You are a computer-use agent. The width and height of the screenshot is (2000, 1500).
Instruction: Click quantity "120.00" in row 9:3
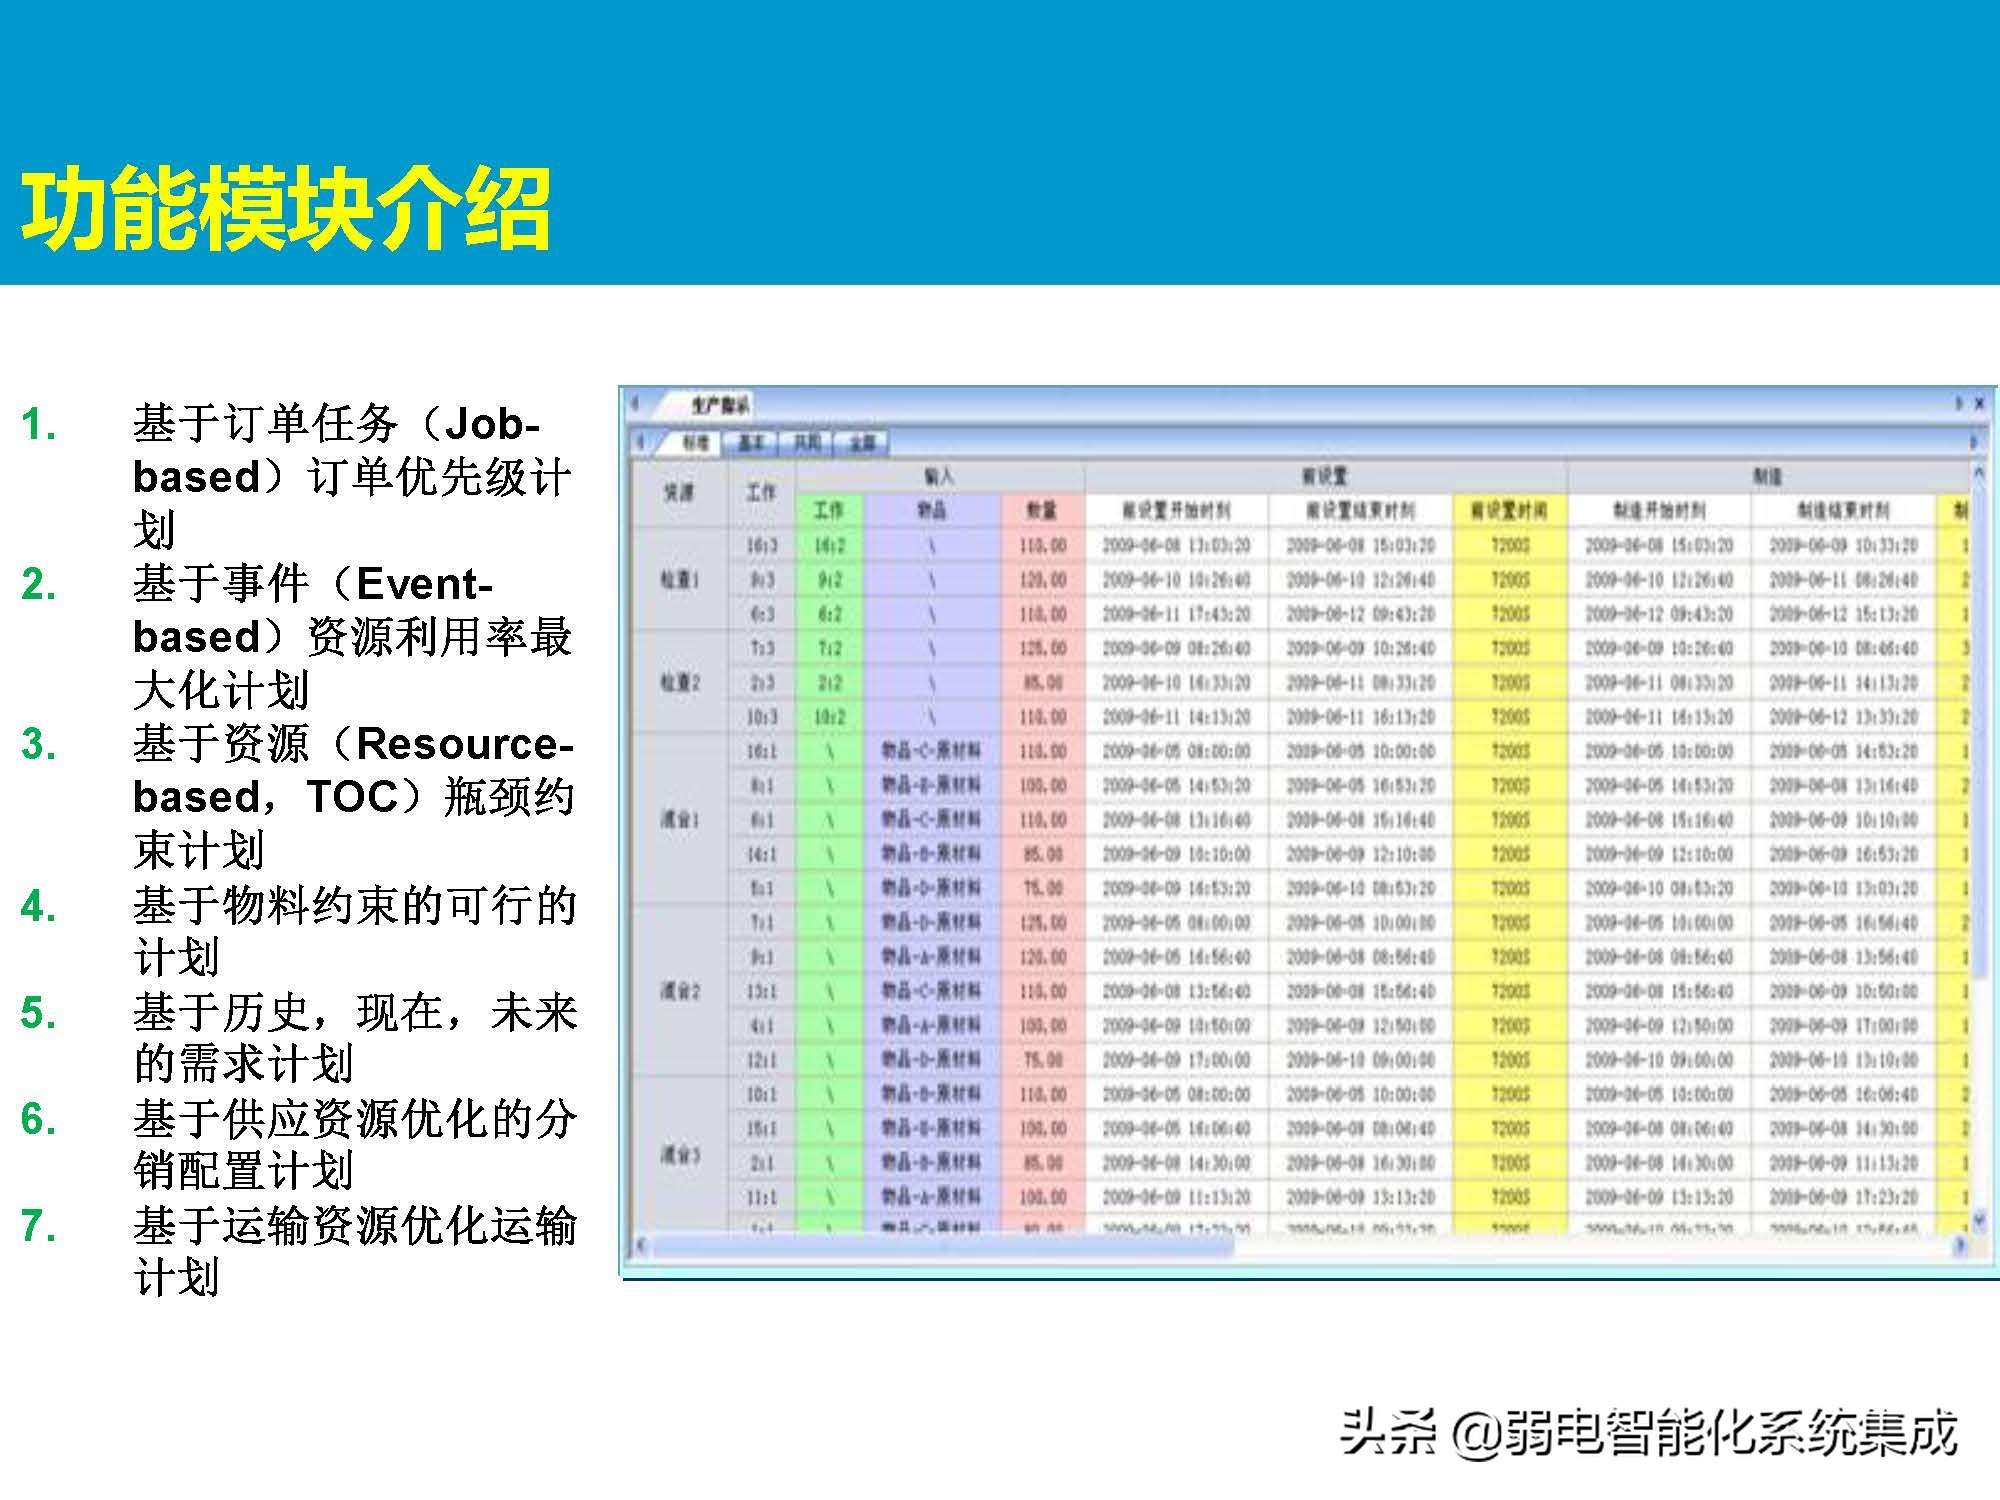(1042, 580)
